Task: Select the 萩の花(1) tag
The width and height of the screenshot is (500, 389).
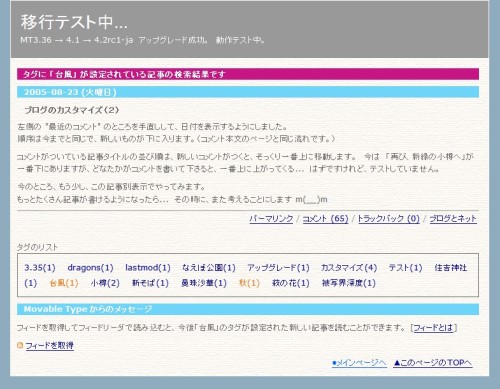Action: click(x=290, y=283)
